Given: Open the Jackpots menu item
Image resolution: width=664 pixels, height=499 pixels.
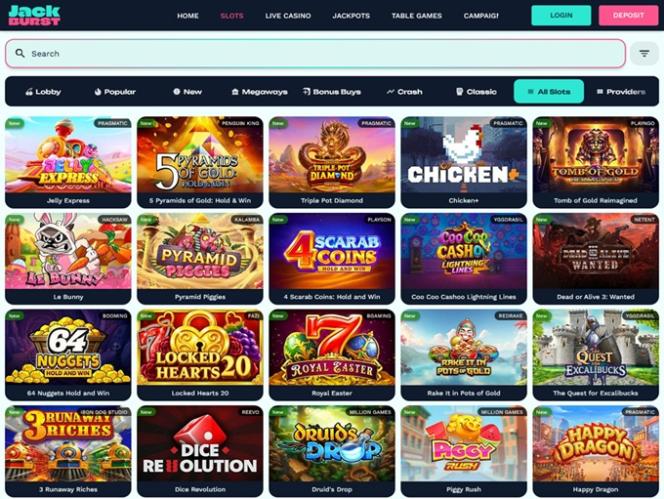Looking at the screenshot, I should [x=351, y=16].
